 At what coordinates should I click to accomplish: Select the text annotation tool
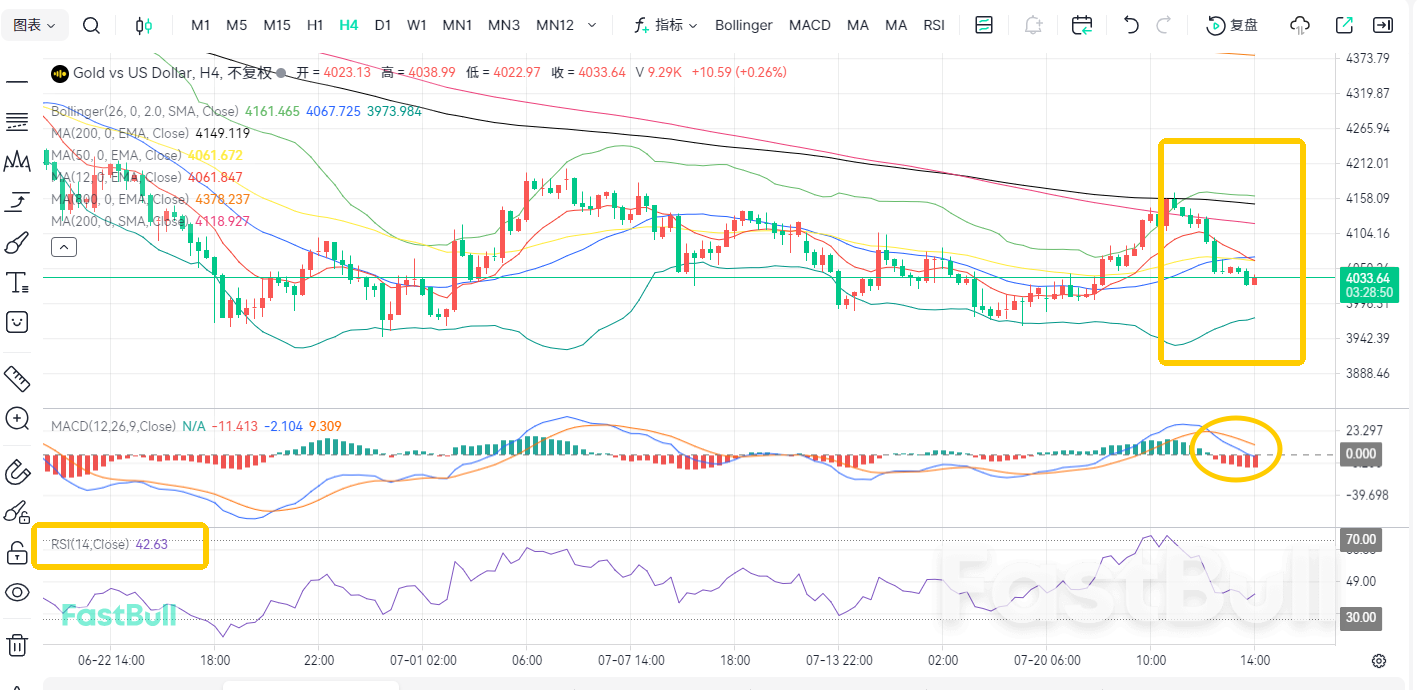[17, 282]
